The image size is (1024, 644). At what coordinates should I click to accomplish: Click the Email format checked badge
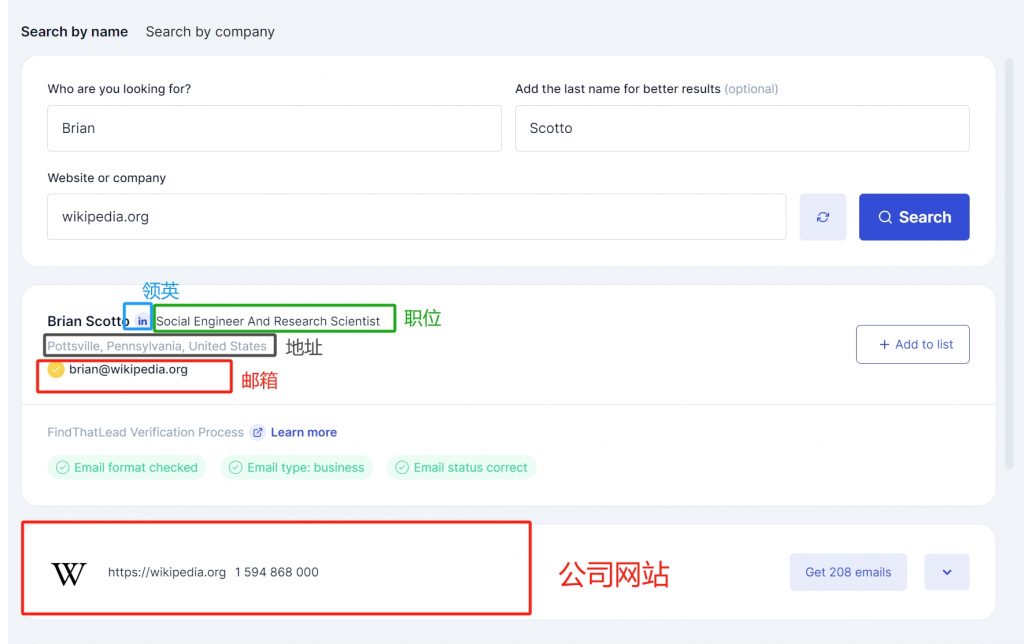click(x=127, y=468)
